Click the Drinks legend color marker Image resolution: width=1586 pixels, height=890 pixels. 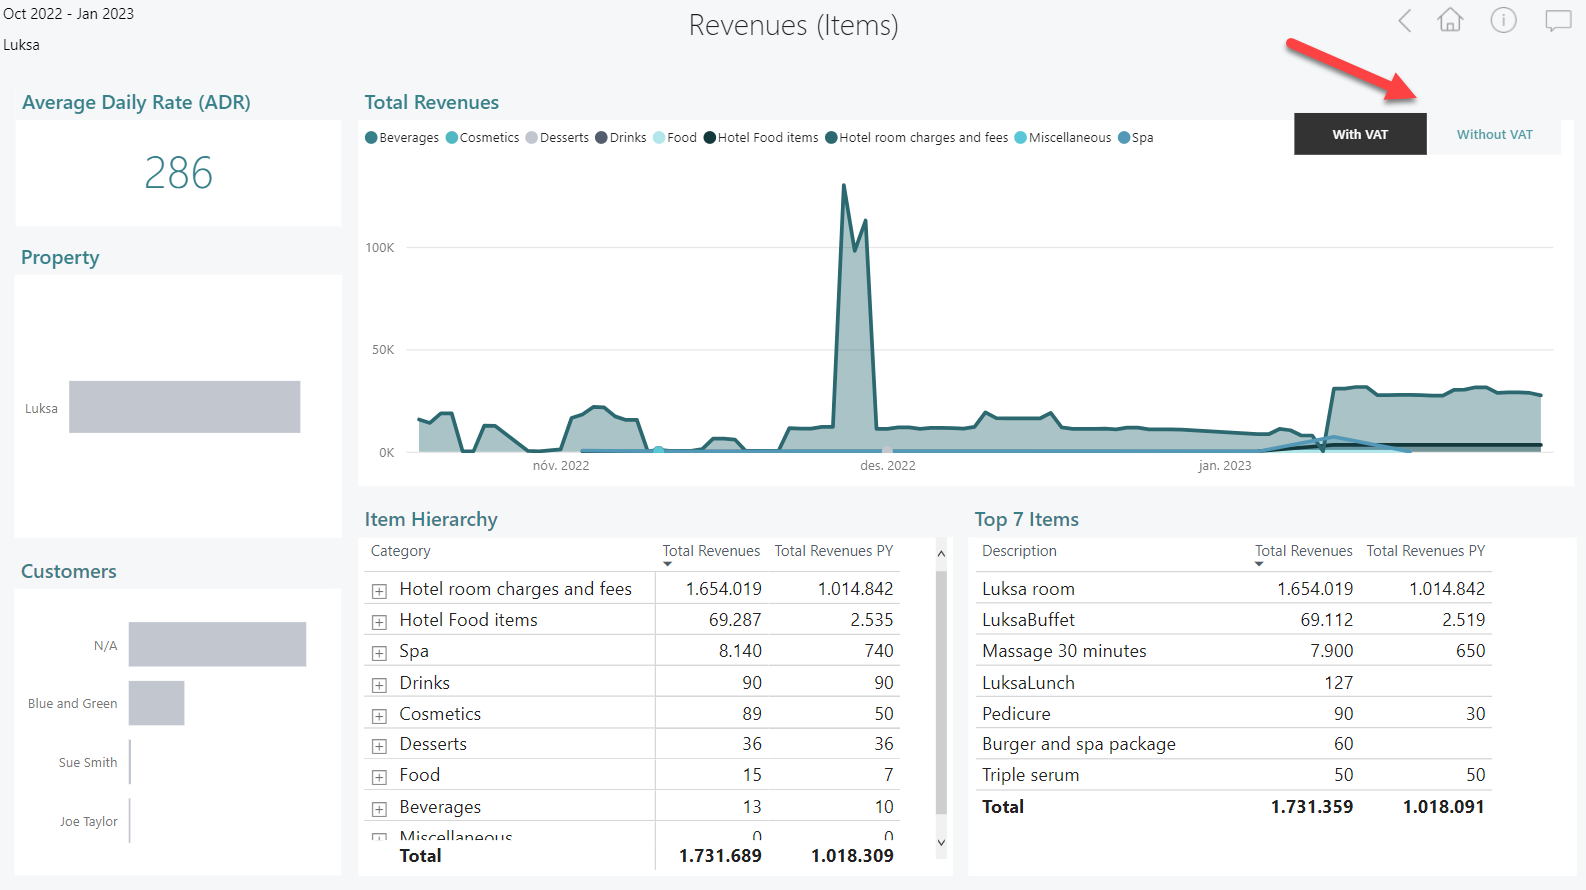pos(601,138)
